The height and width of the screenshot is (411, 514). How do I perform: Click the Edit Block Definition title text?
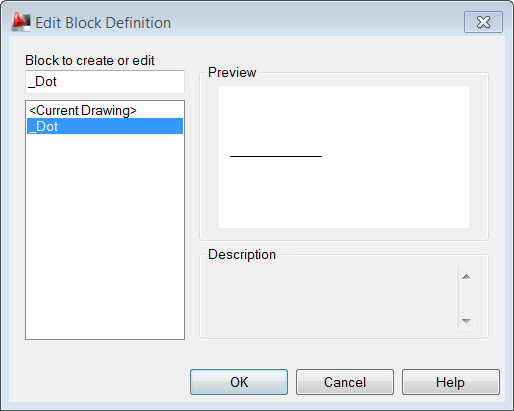tap(103, 23)
